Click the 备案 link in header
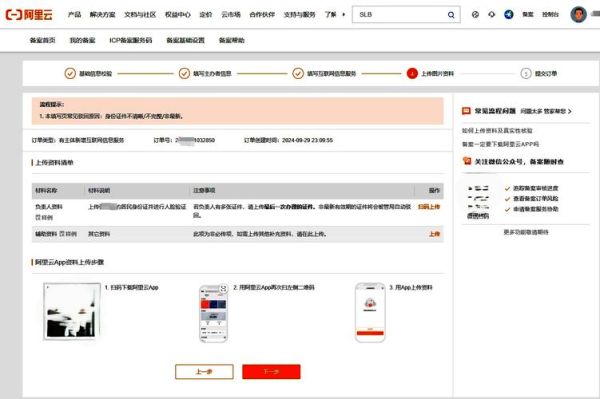Viewport: 600px width, 399px height. click(528, 15)
